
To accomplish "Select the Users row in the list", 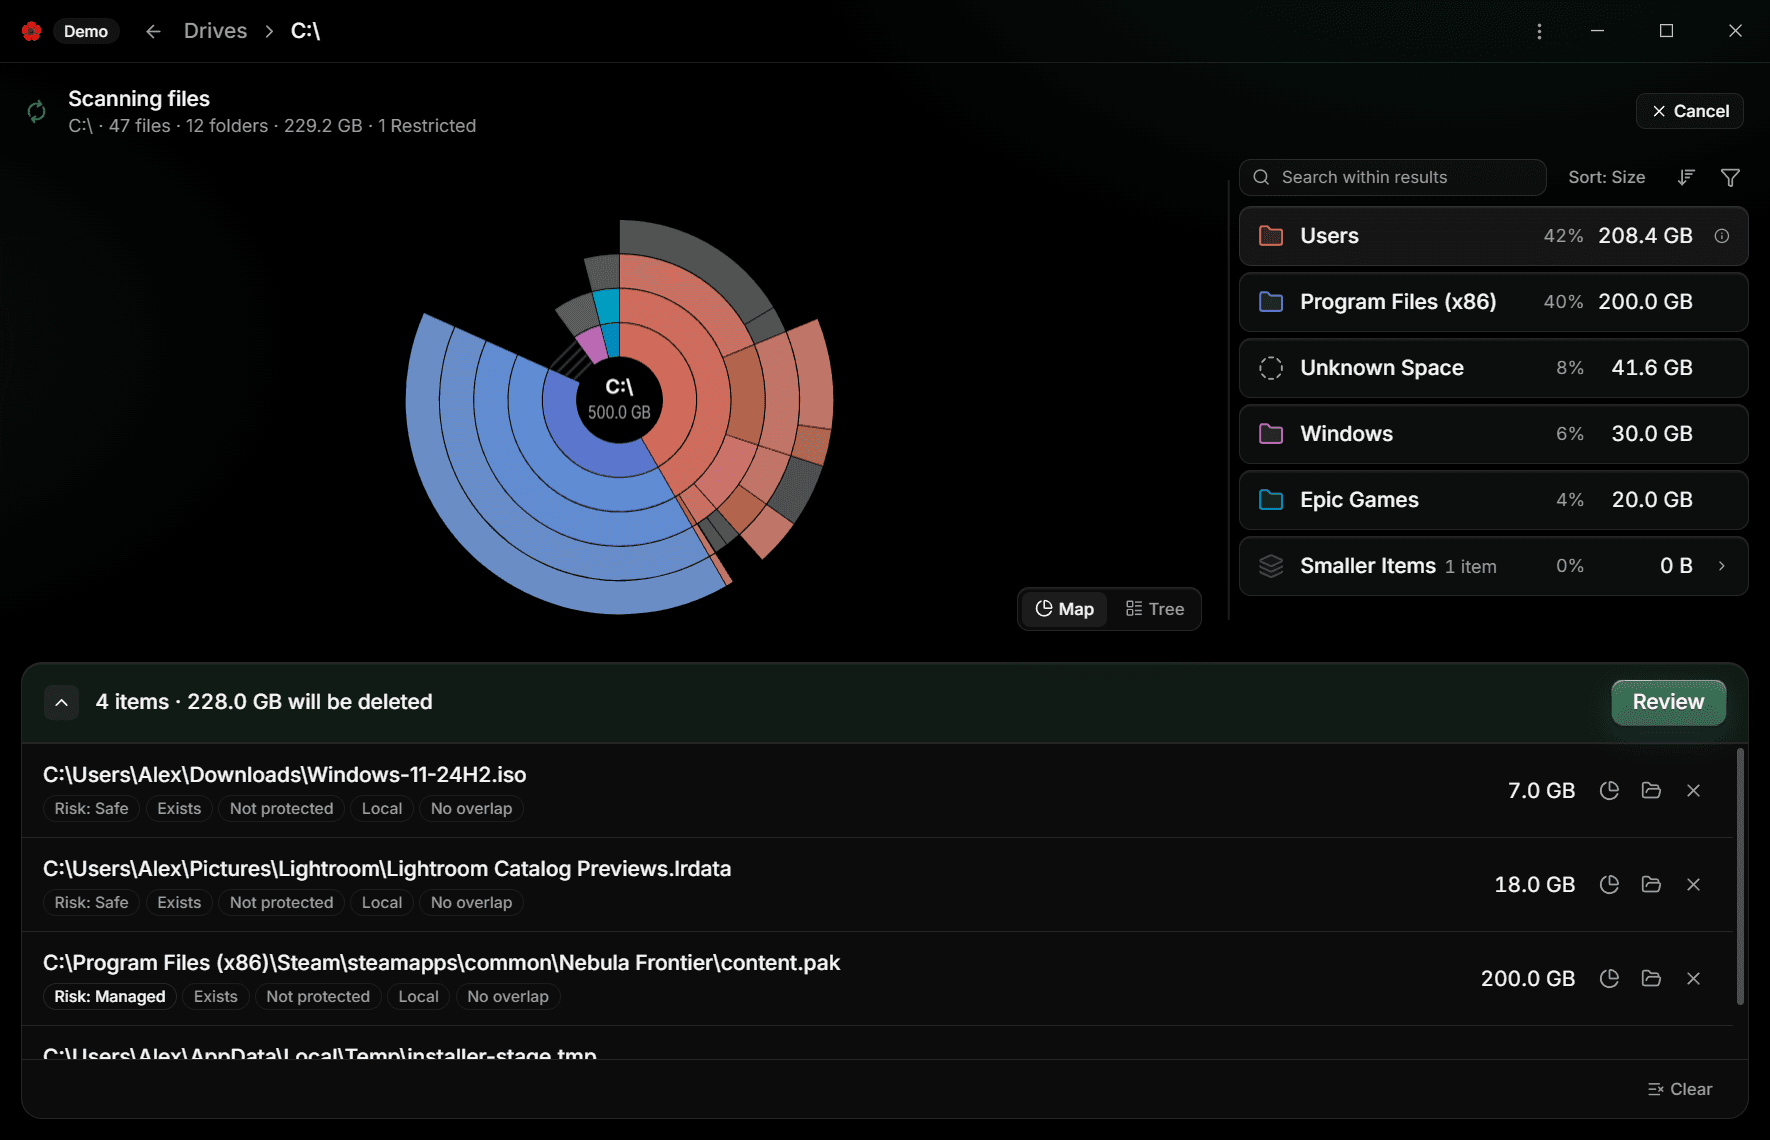I will point(1493,236).
